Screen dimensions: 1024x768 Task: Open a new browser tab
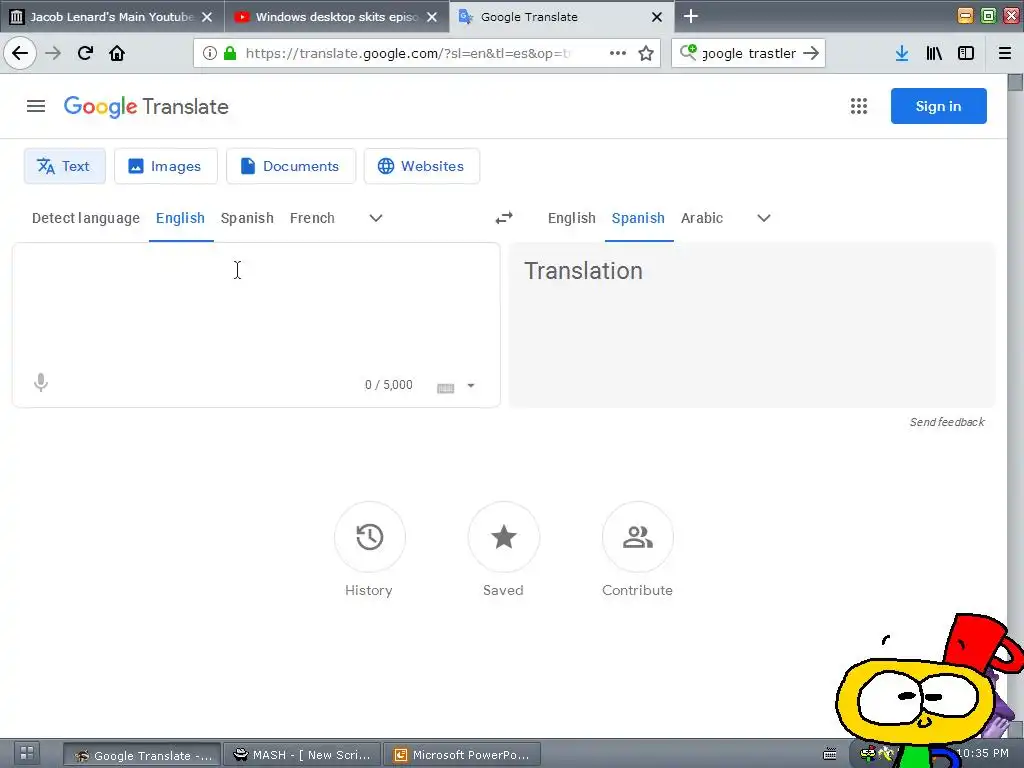[x=691, y=16]
